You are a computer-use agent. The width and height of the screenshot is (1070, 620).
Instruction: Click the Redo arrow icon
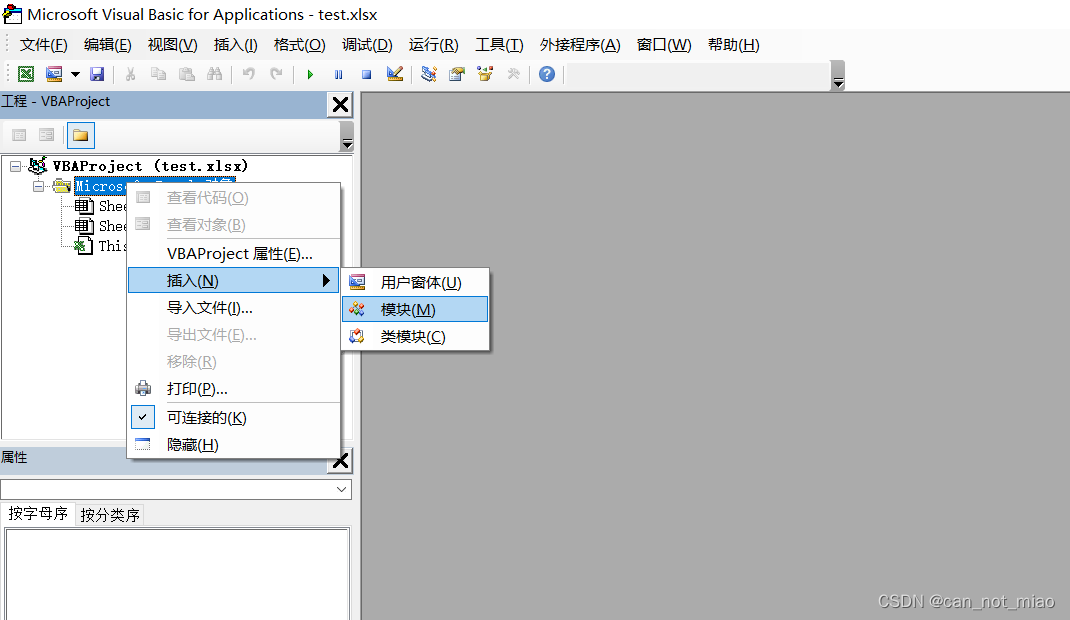tap(276, 74)
